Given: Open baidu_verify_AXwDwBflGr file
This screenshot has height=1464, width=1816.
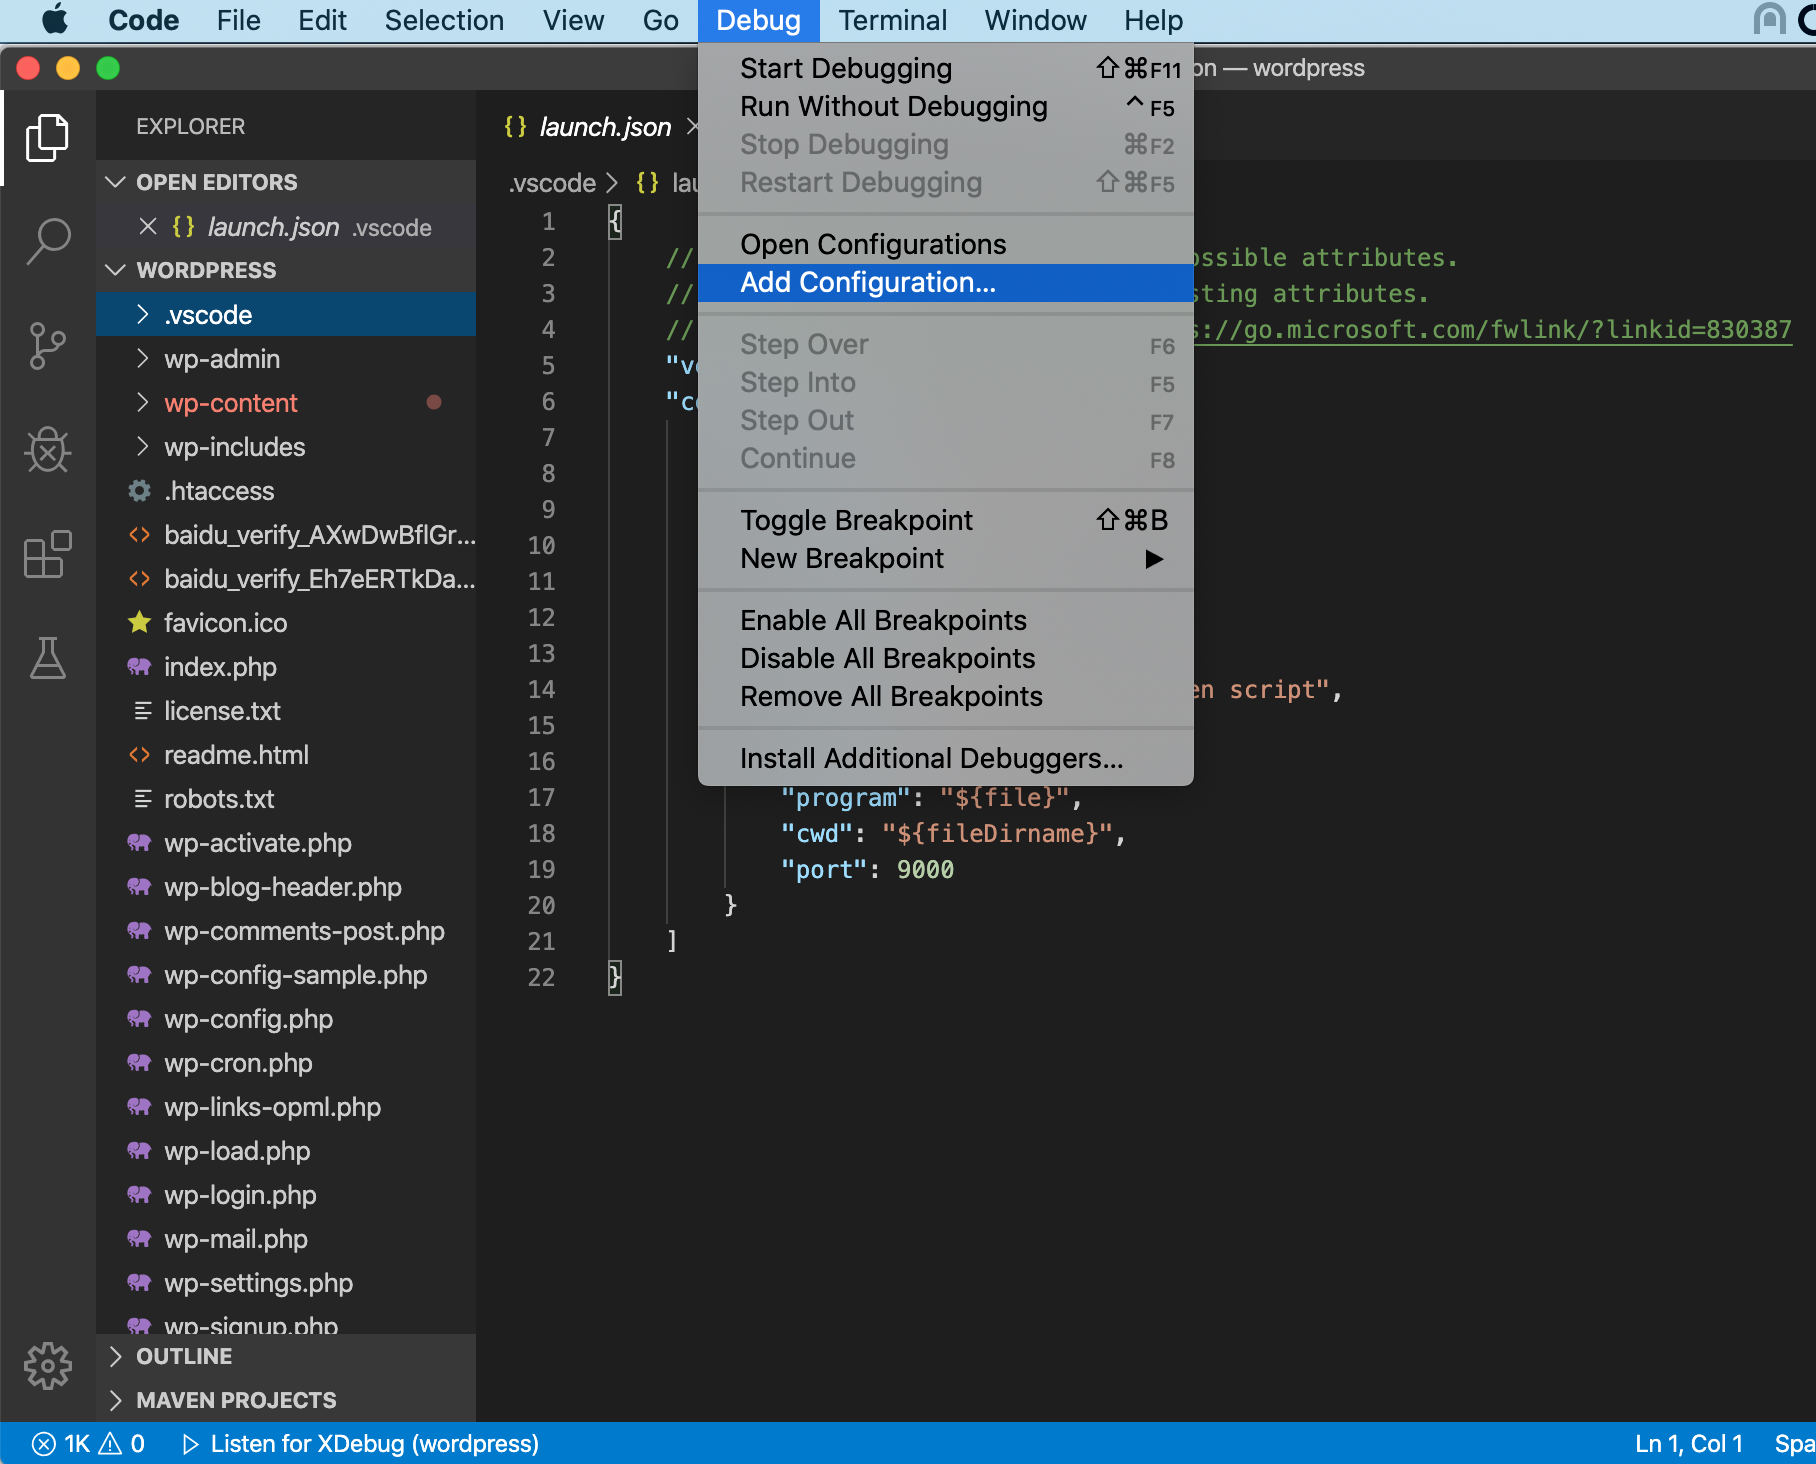Looking at the screenshot, I should pos(286,535).
